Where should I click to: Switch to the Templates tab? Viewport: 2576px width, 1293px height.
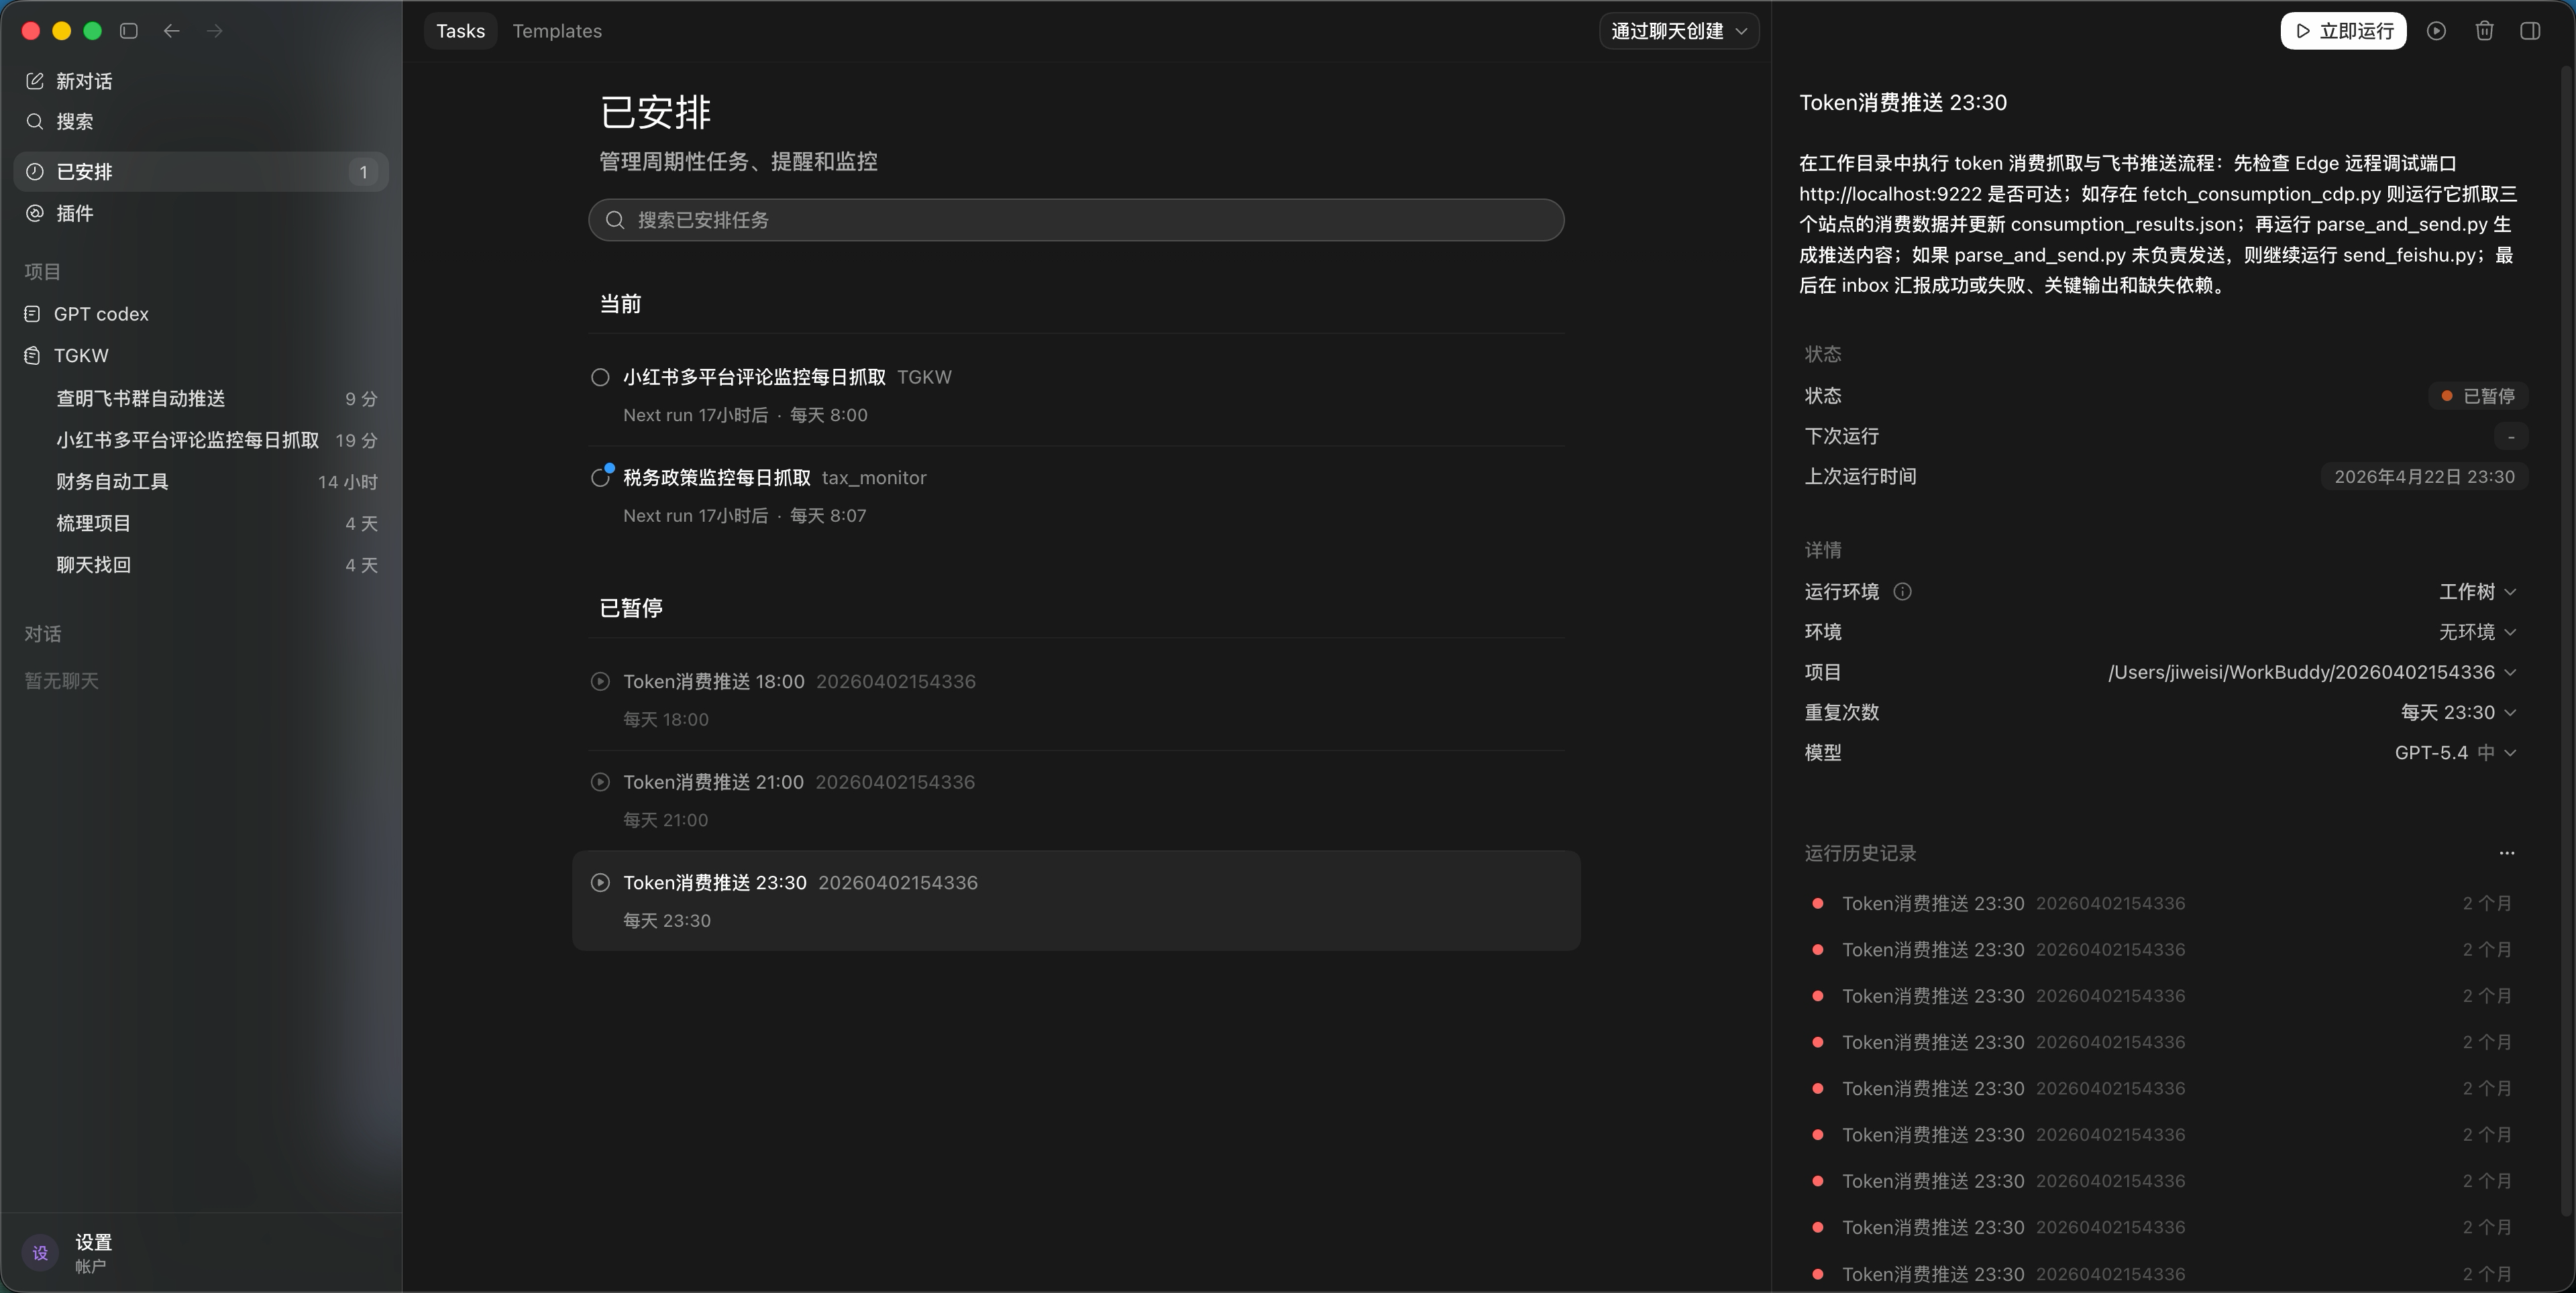coord(557,31)
